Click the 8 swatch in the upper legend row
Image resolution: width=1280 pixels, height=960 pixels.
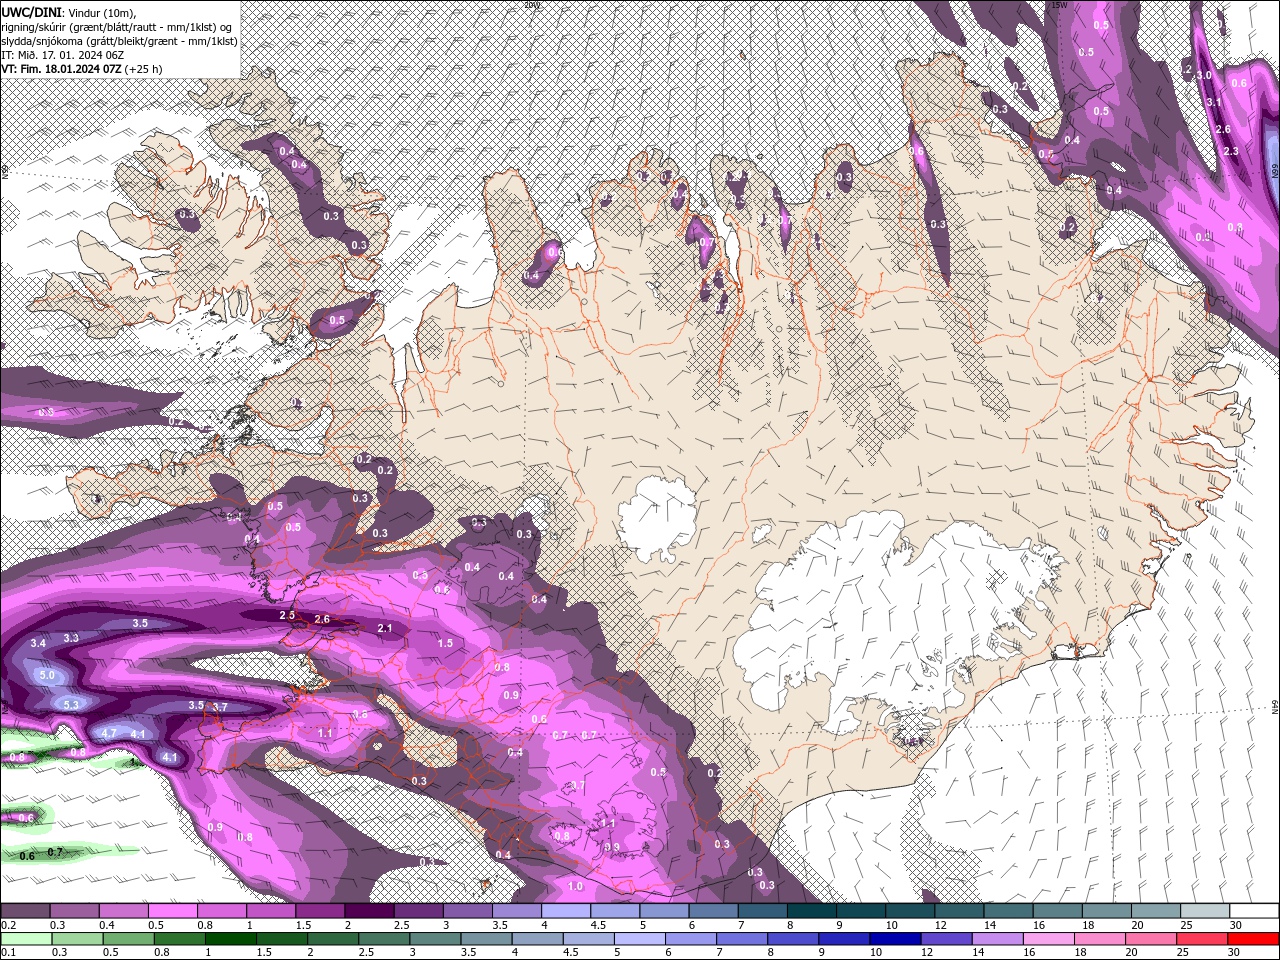click(x=812, y=911)
